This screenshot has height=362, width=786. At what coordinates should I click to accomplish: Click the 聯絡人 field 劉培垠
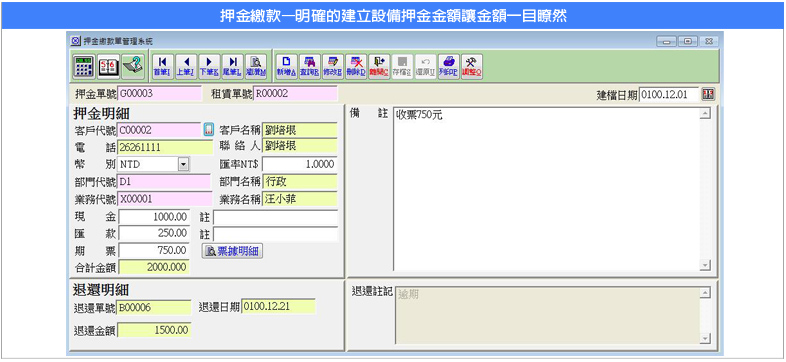pyautogui.click(x=300, y=147)
